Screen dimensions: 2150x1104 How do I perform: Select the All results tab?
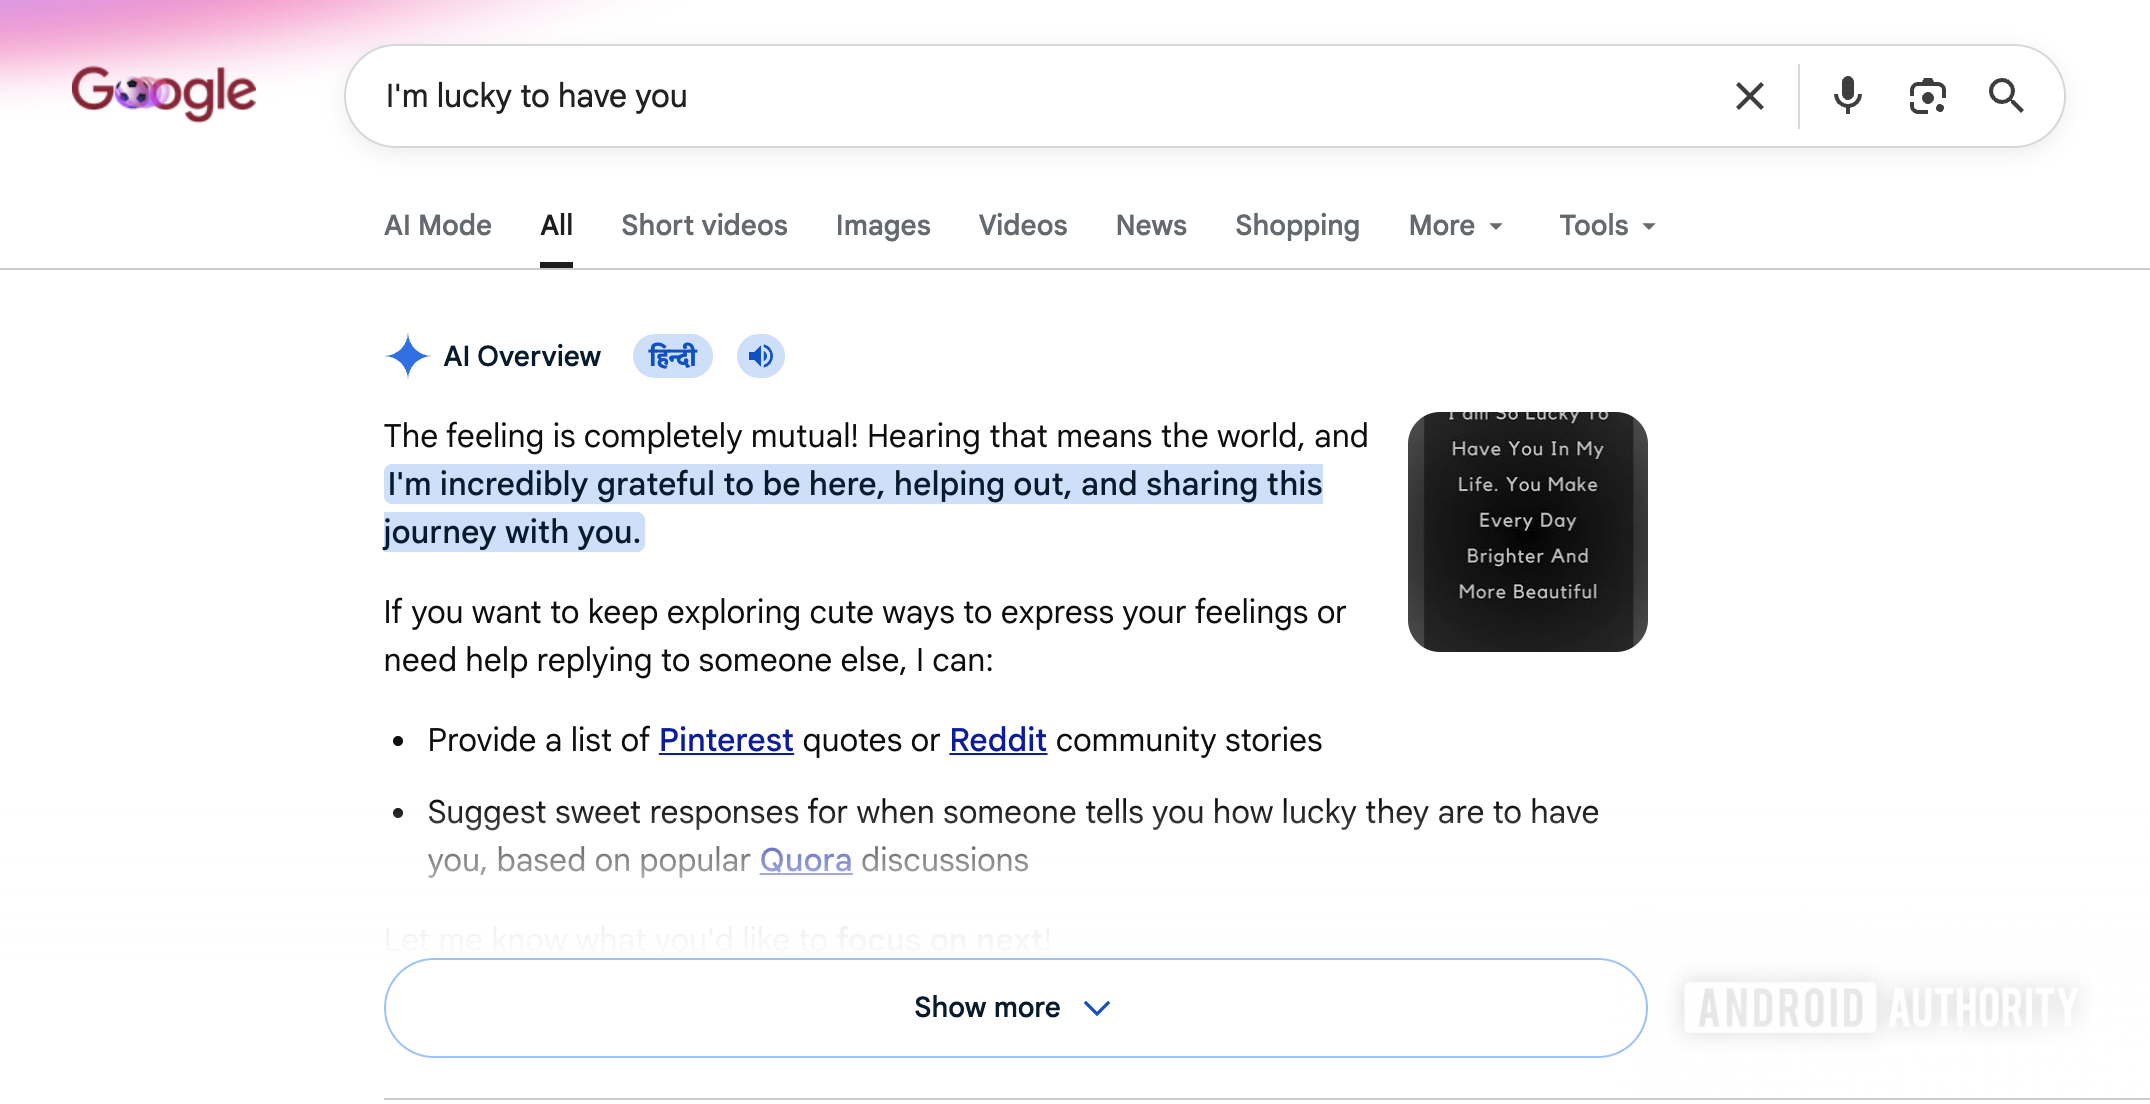coord(556,226)
